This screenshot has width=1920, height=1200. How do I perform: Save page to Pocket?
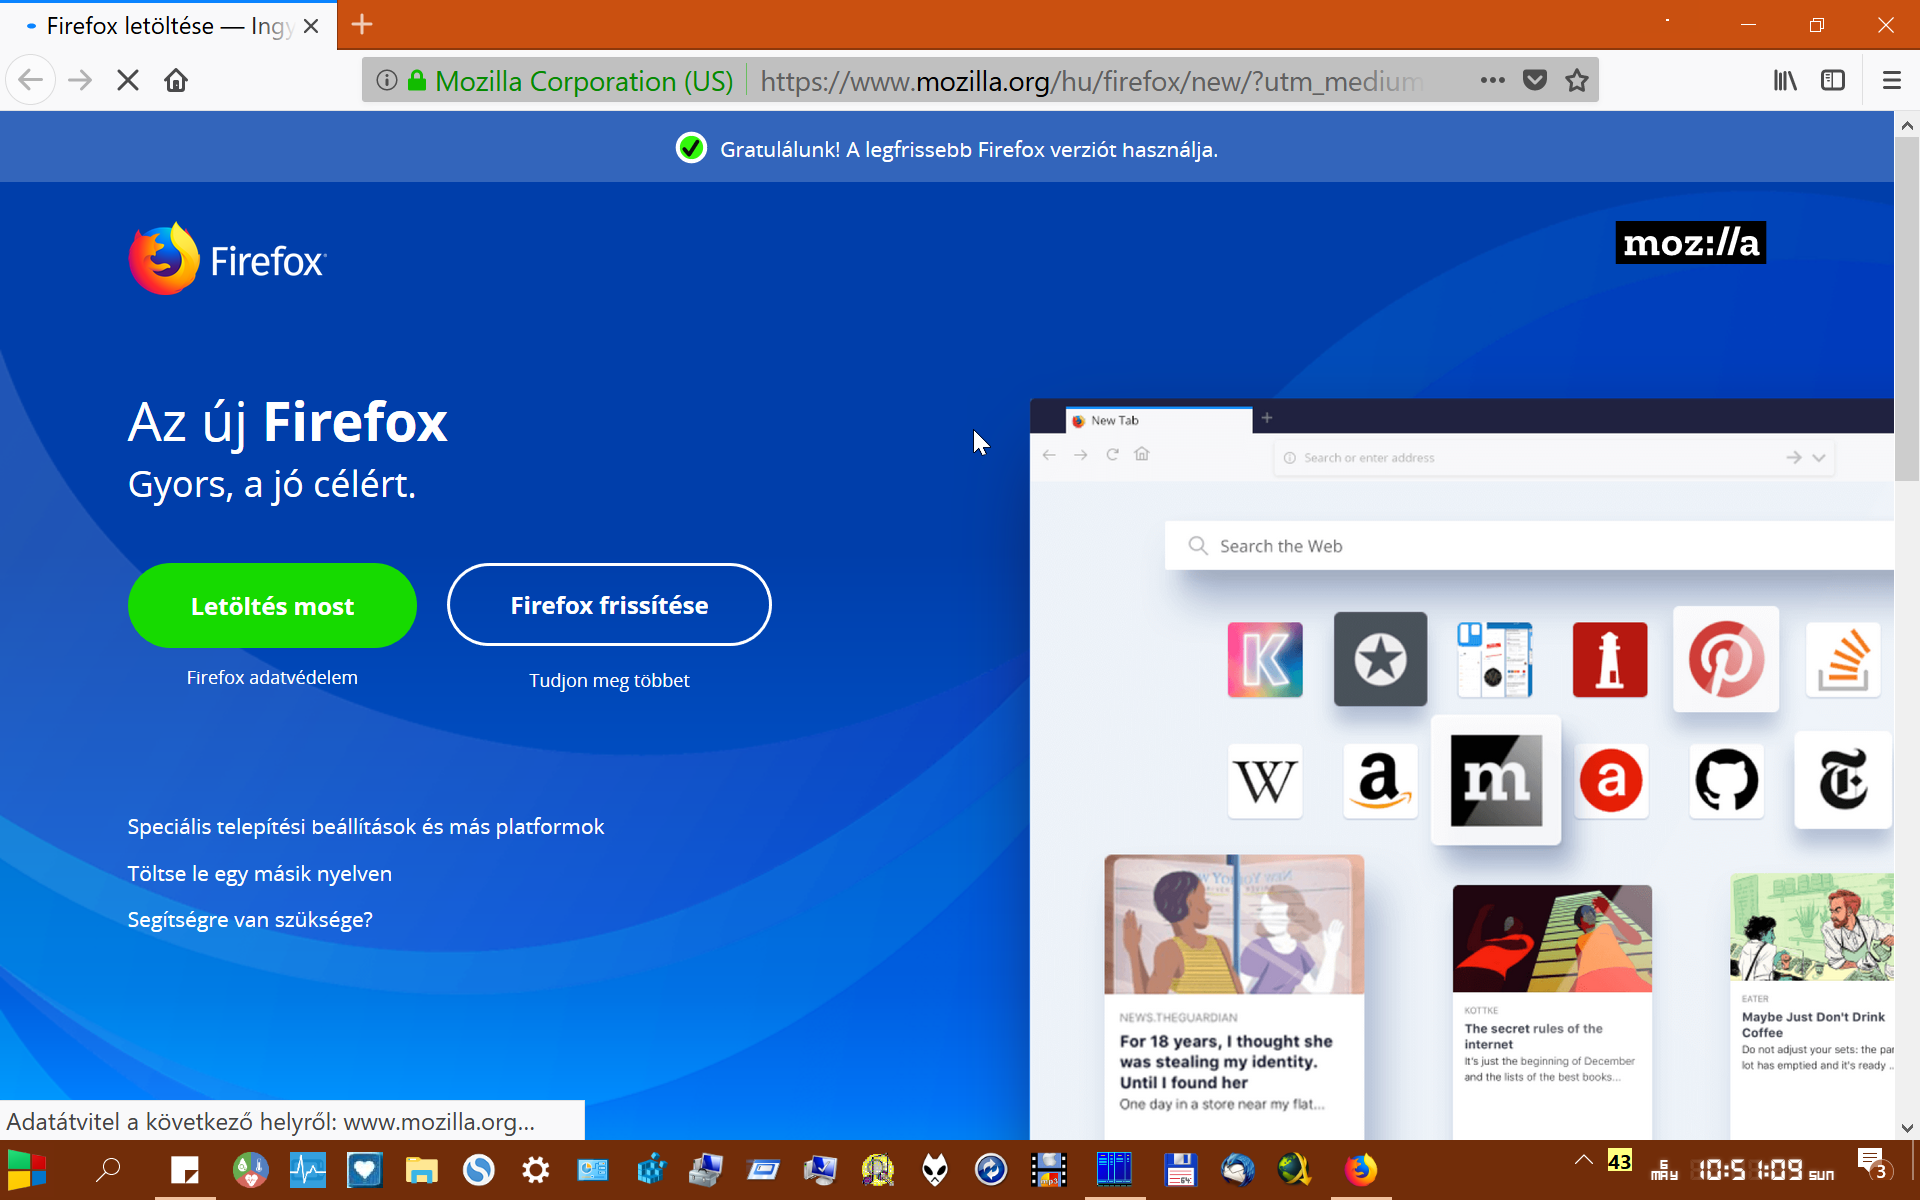pyautogui.click(x=1535, y=80)
